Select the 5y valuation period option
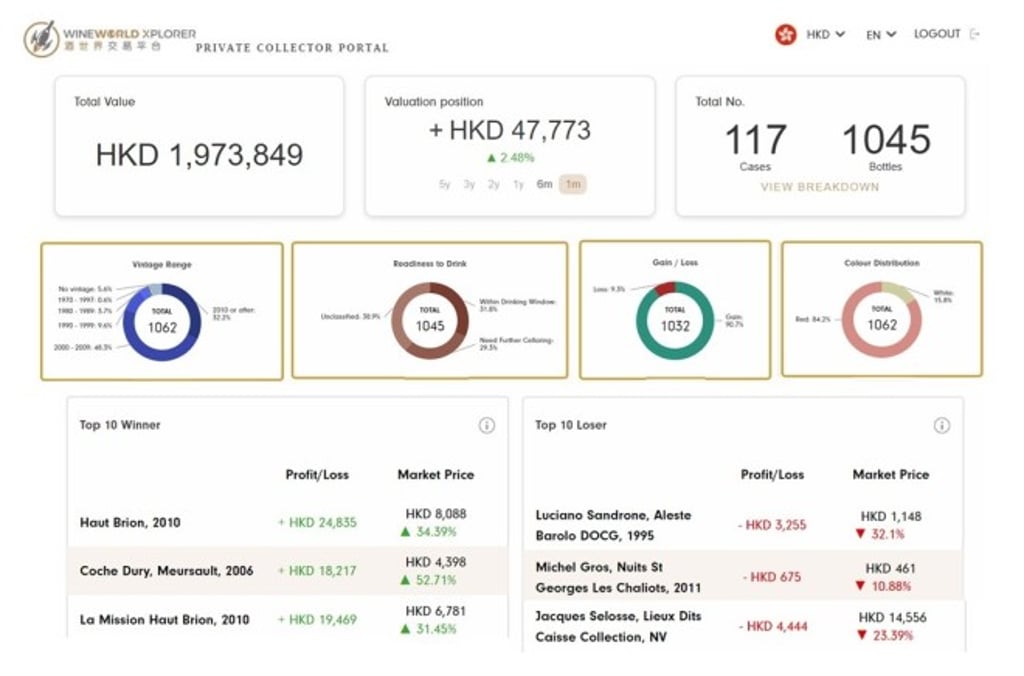Viewport: 1024px width, 676px height. (444, 184)
